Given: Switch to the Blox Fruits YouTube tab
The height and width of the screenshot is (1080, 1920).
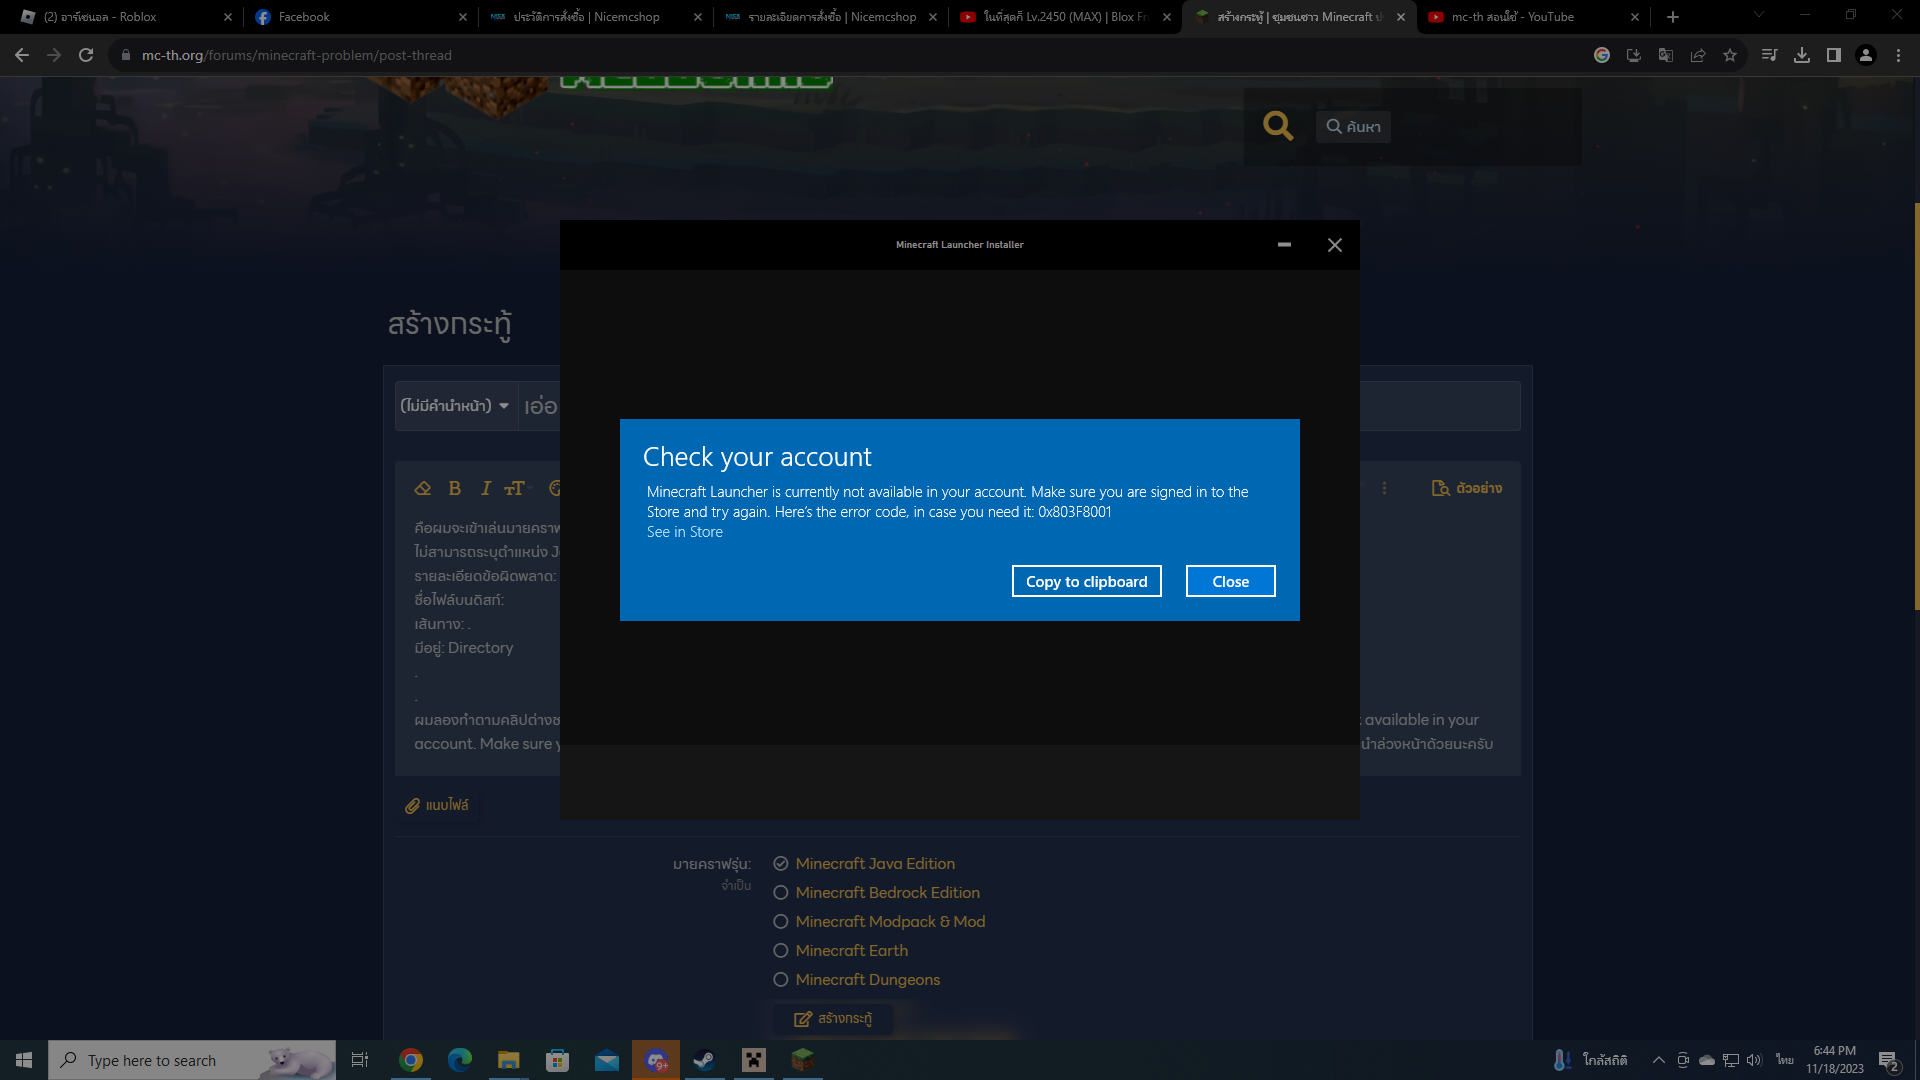Looking at the screenshot, I should click(1064, 17).
